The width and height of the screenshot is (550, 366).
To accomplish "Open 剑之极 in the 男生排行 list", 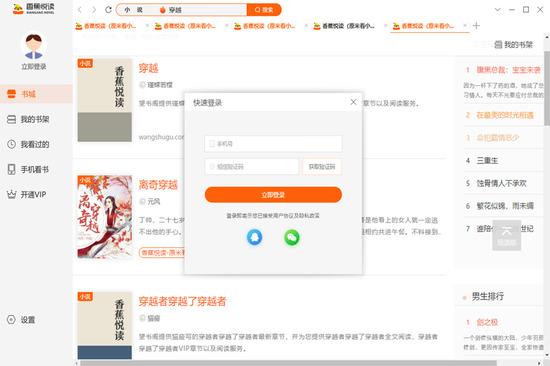I will (x=487, y=322).
